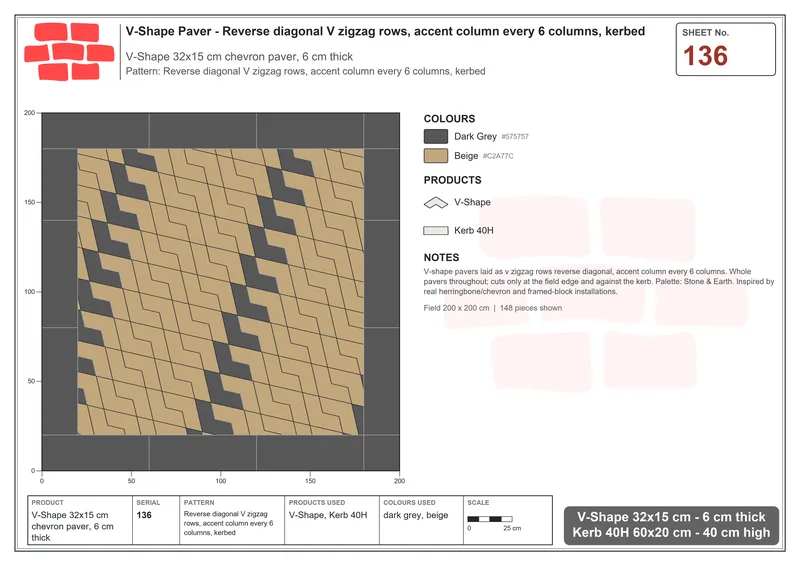Click 'Field 200 x 200 cm' text

click(x=456, y=308)
